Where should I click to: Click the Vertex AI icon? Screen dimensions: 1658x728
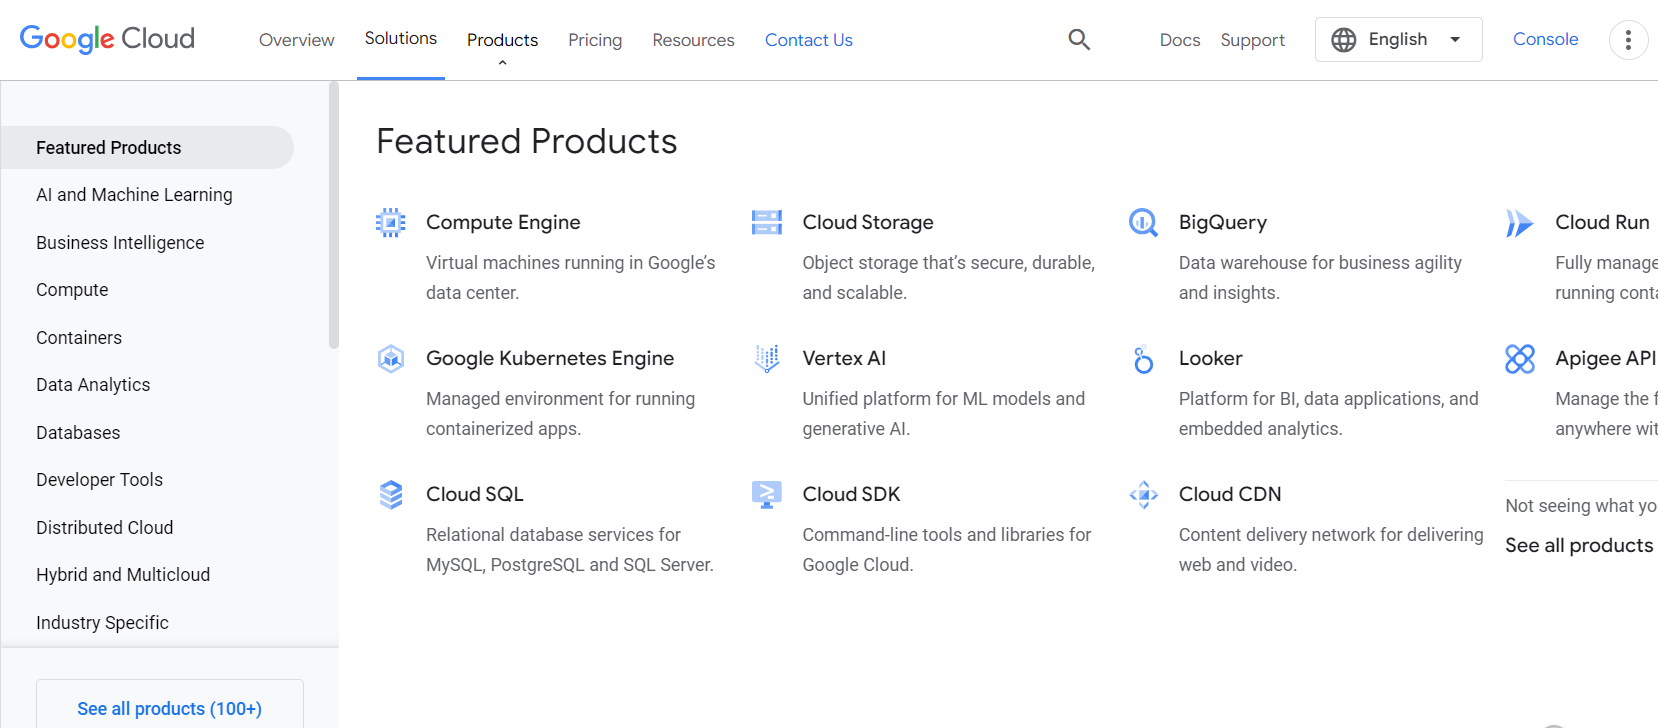pos(766,358)
